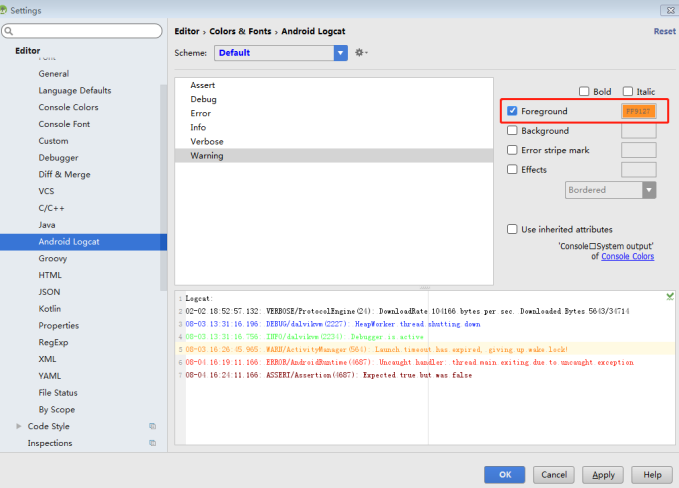
Task: Select the Error log level
Action: click(x=334, y=113)
